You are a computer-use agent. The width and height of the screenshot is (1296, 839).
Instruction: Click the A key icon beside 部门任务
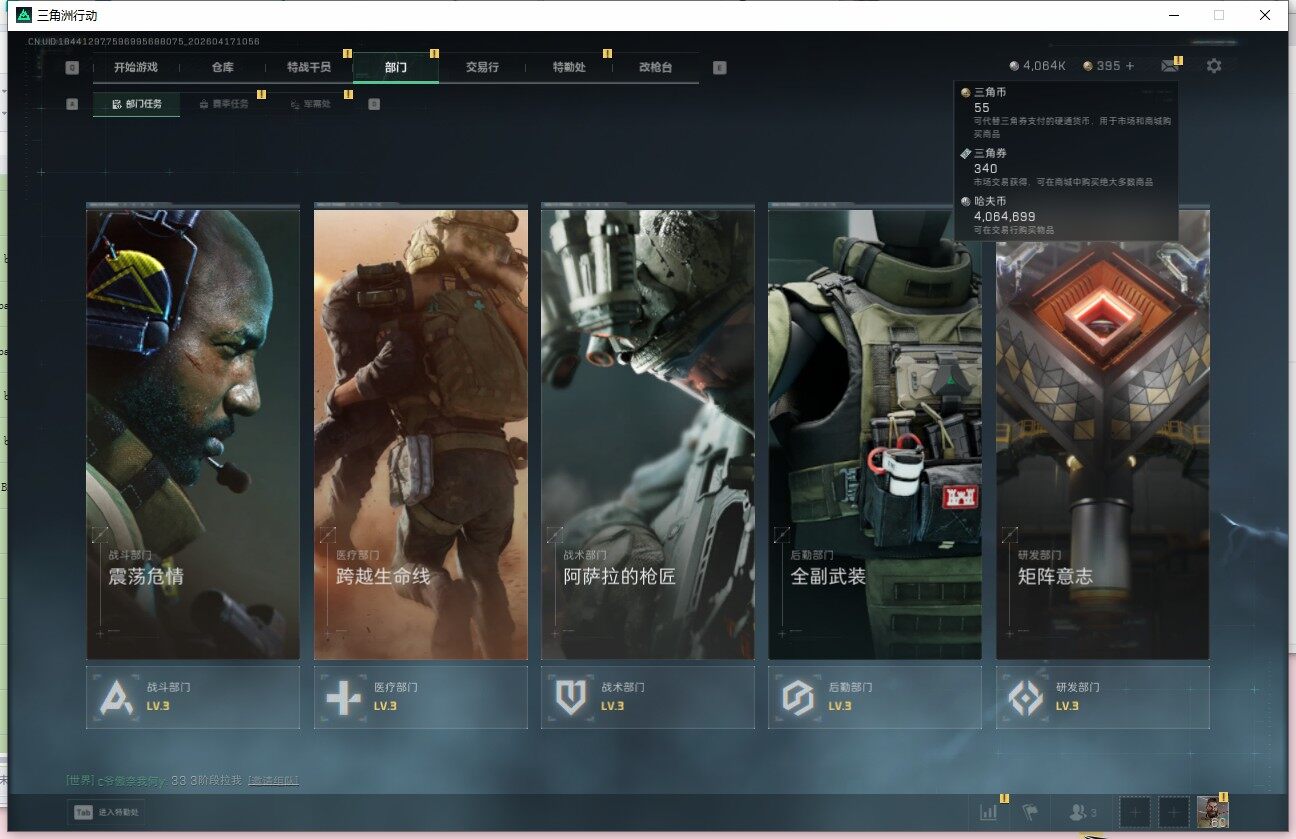pos(72,103)
